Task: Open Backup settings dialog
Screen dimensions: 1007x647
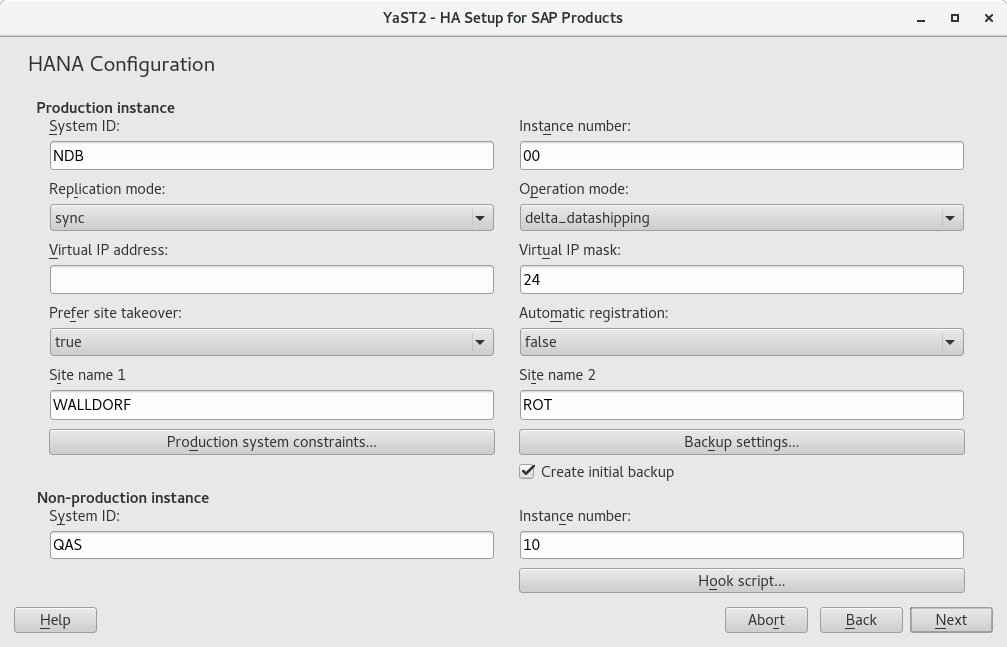Action: coord(741,442)
